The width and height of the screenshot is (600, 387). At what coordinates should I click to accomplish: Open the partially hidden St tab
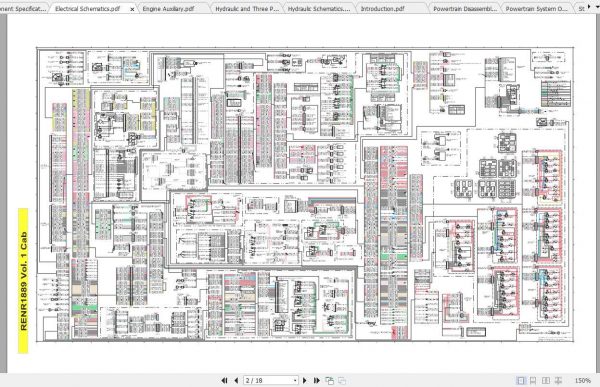point(581,8)
